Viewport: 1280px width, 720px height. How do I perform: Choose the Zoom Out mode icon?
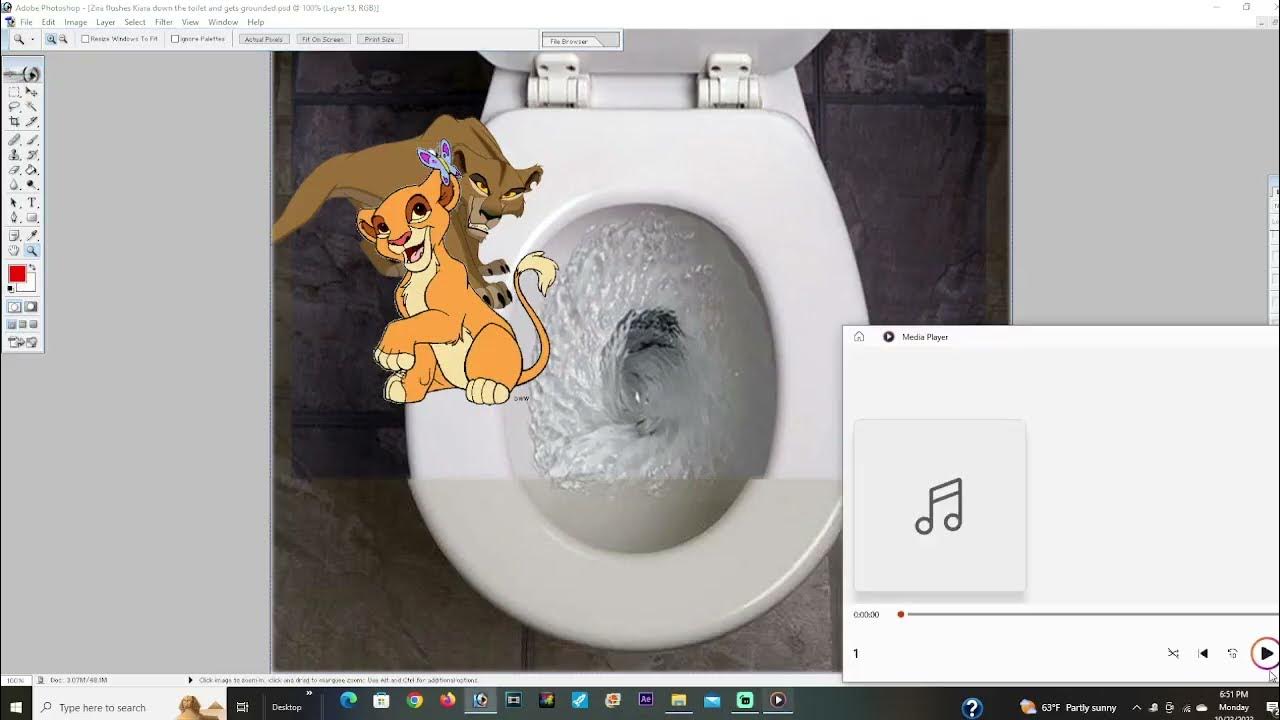[63, 39]
